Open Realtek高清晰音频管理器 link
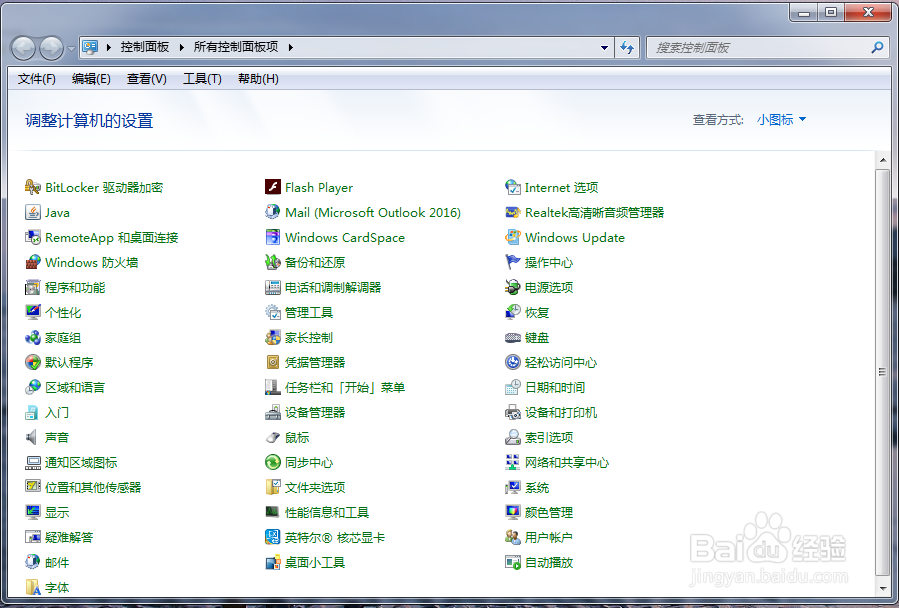 pos(595,212)
